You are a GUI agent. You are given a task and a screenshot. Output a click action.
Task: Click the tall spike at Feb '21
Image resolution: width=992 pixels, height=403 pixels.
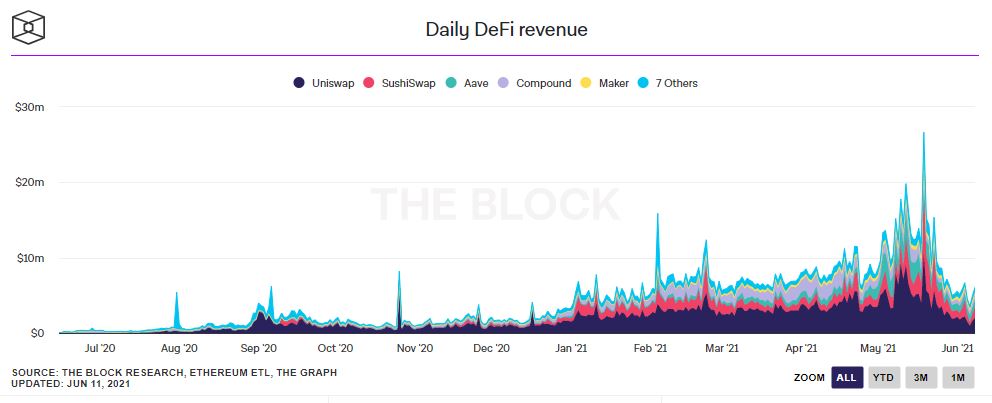(x=657, y=216)
